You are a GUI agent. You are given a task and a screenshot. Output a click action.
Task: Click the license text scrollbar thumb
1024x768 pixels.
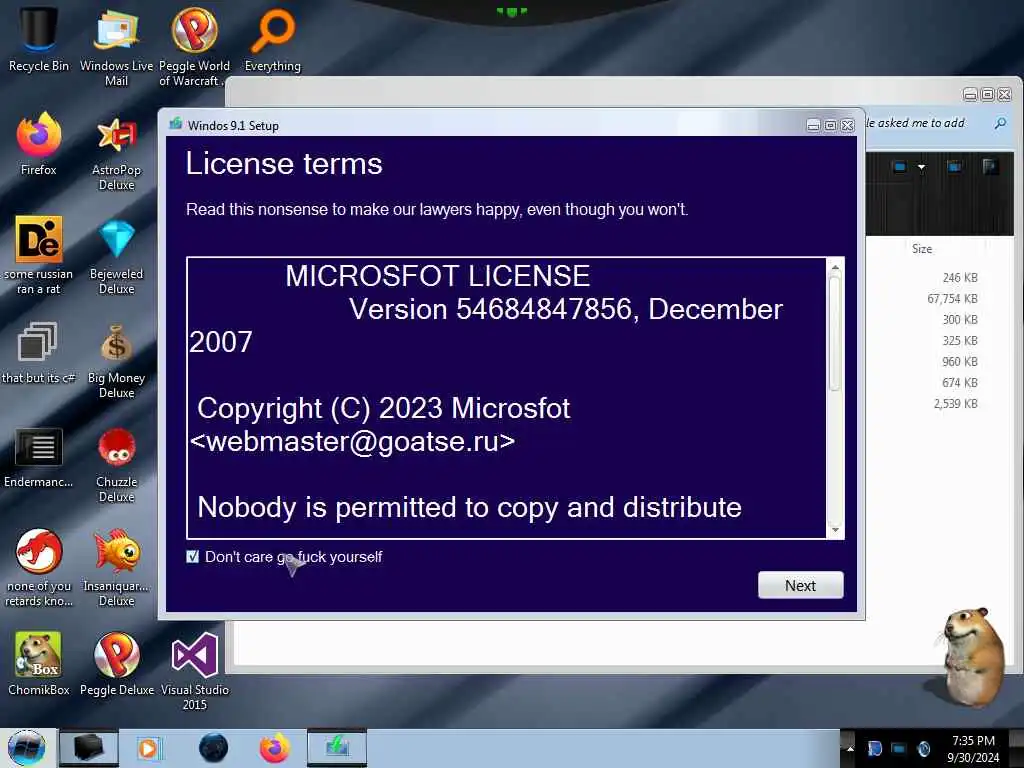pos(835,333)
